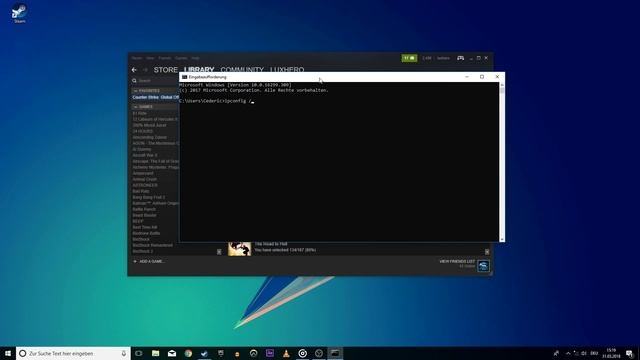640x360 pixels.
Task: Click the microphone icon in taskbar search
Action: (124, 353)
